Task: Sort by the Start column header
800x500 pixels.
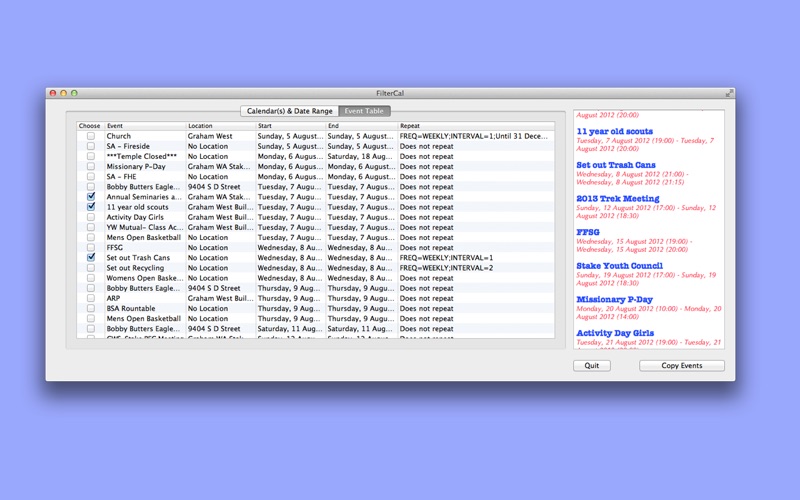Action: [290, 126]
